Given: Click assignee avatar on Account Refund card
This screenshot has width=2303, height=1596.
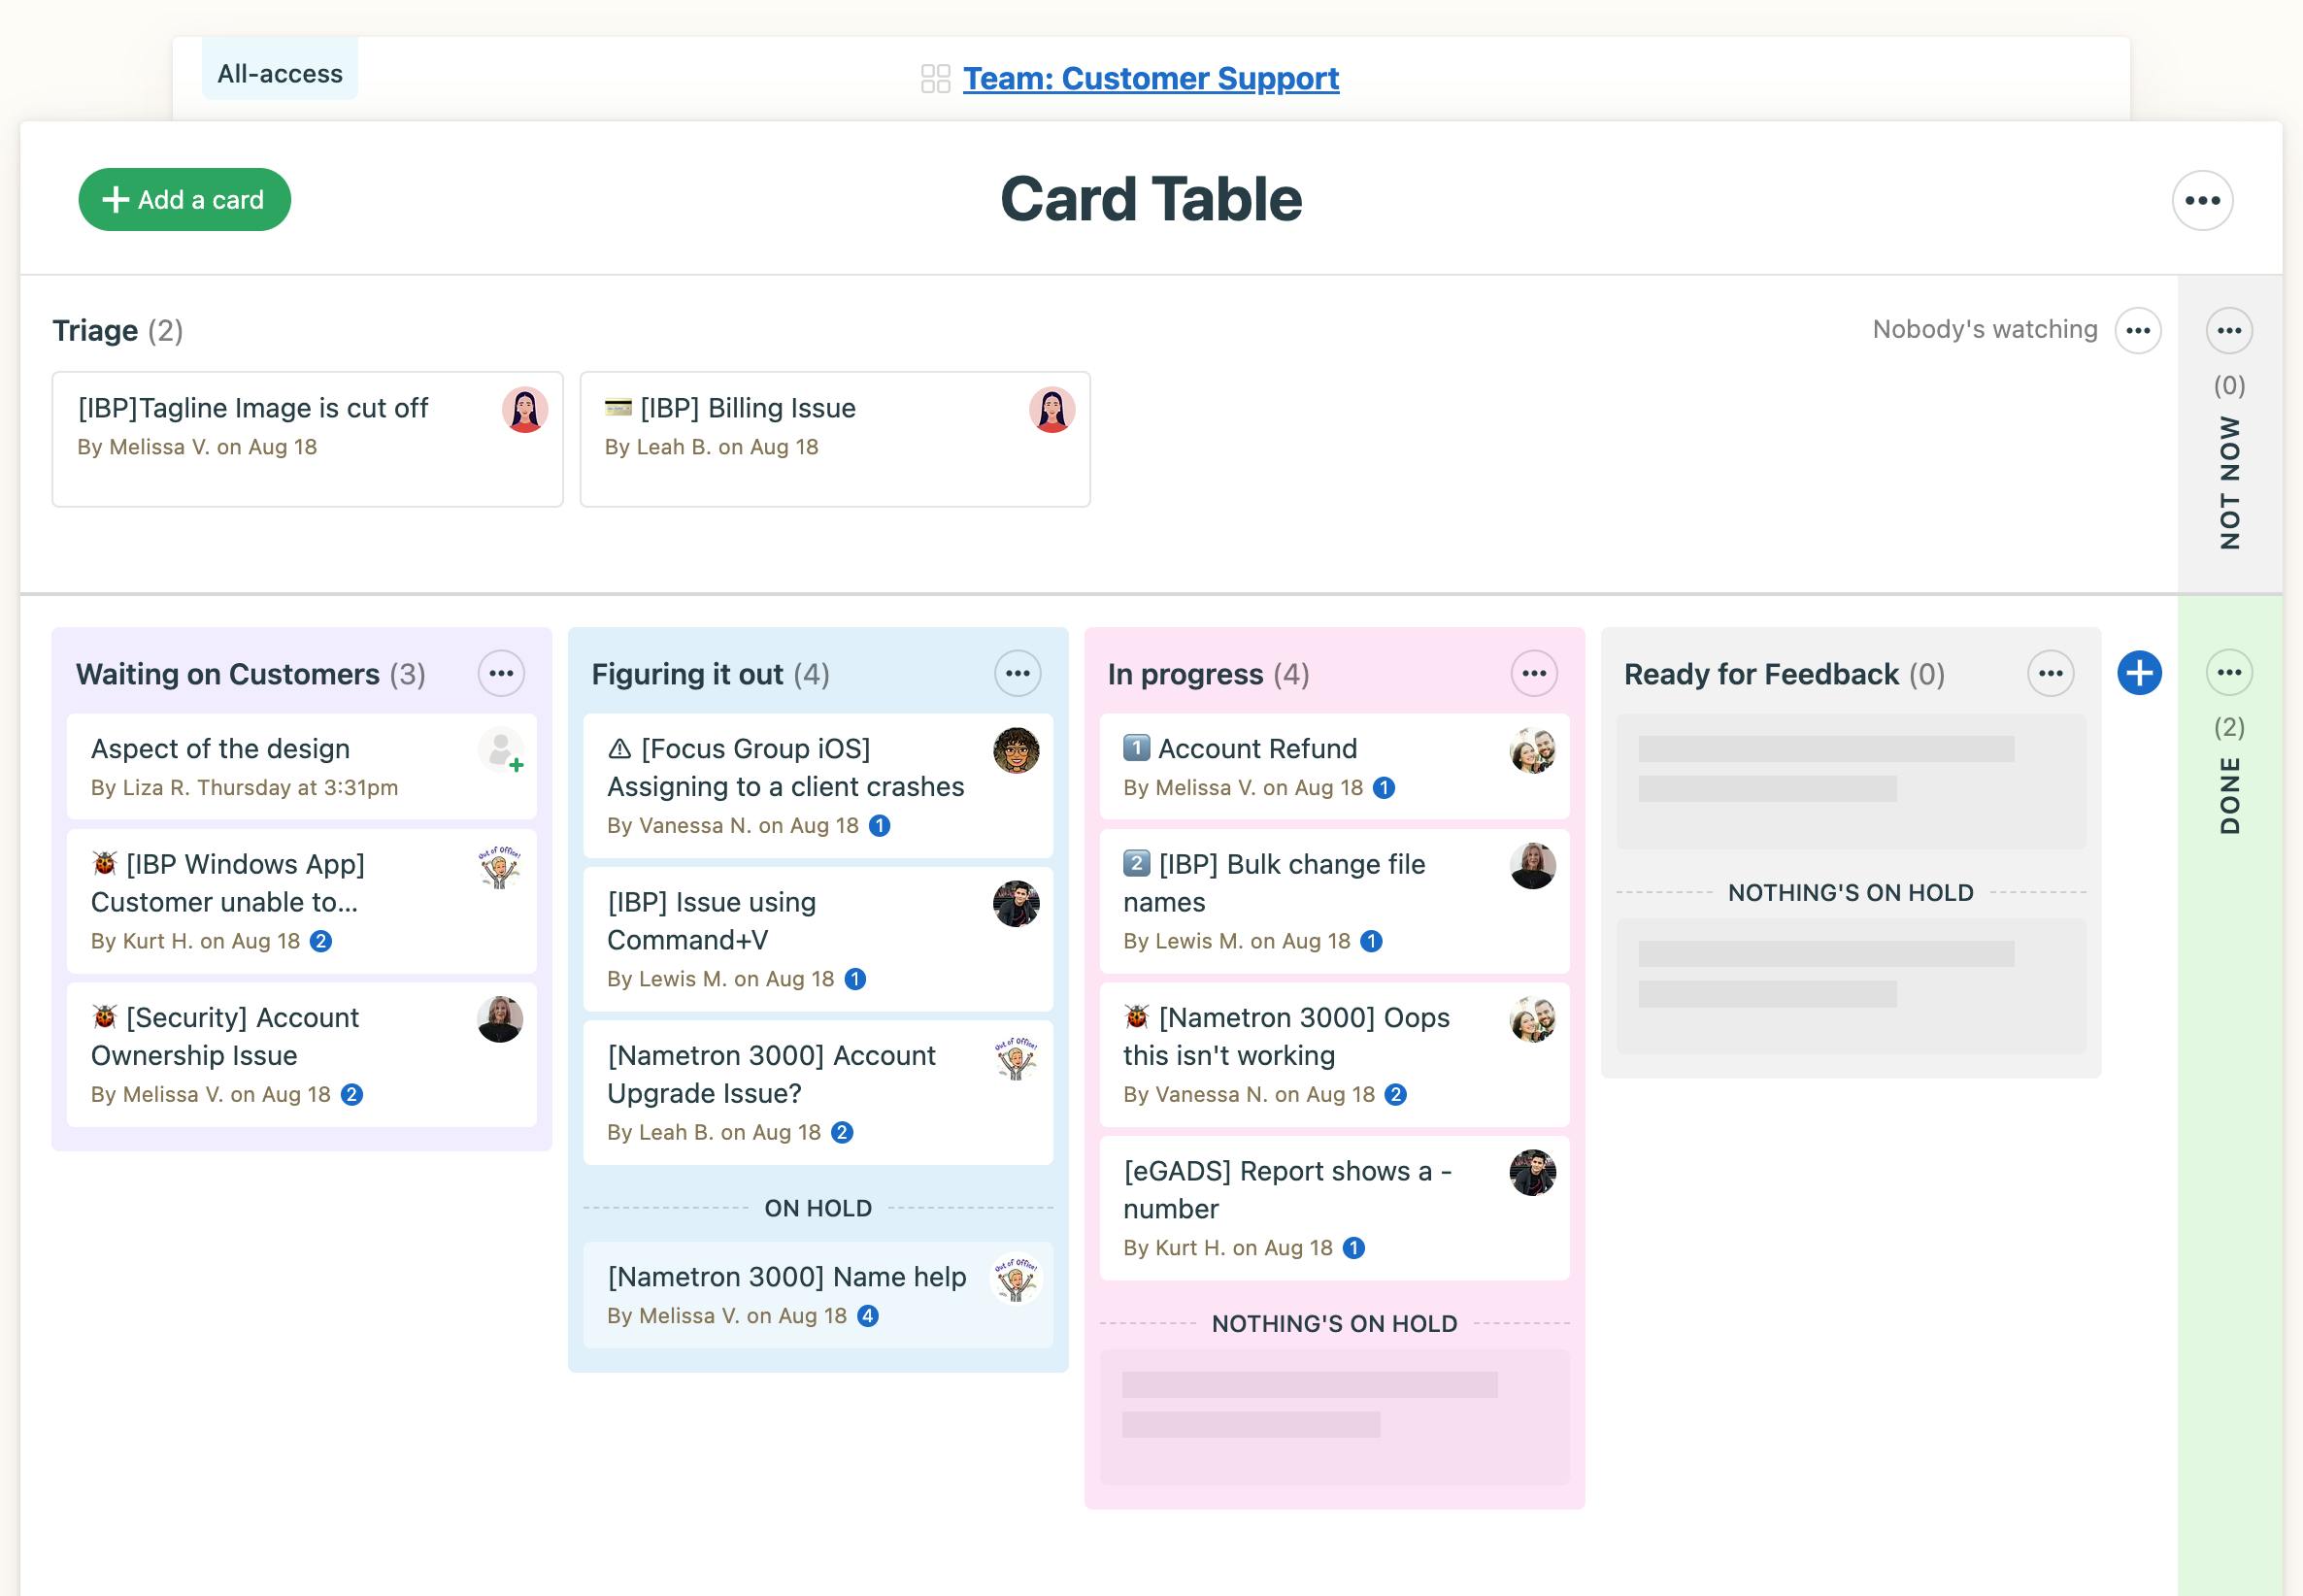Looking at the screenshot, I should 1532,751.
